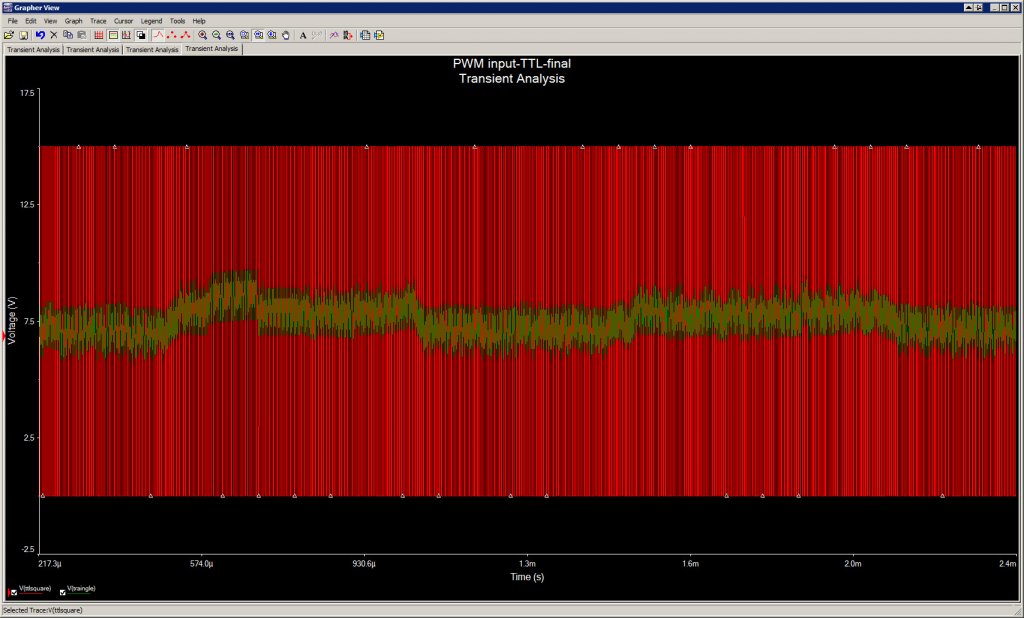Click the 217.3µ time axis value

pos(50,564)
